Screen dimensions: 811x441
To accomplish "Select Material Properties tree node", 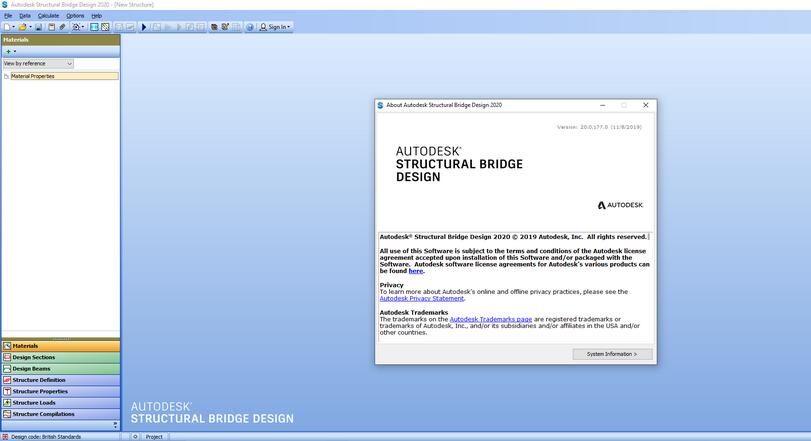I will [x=64, y=76].
